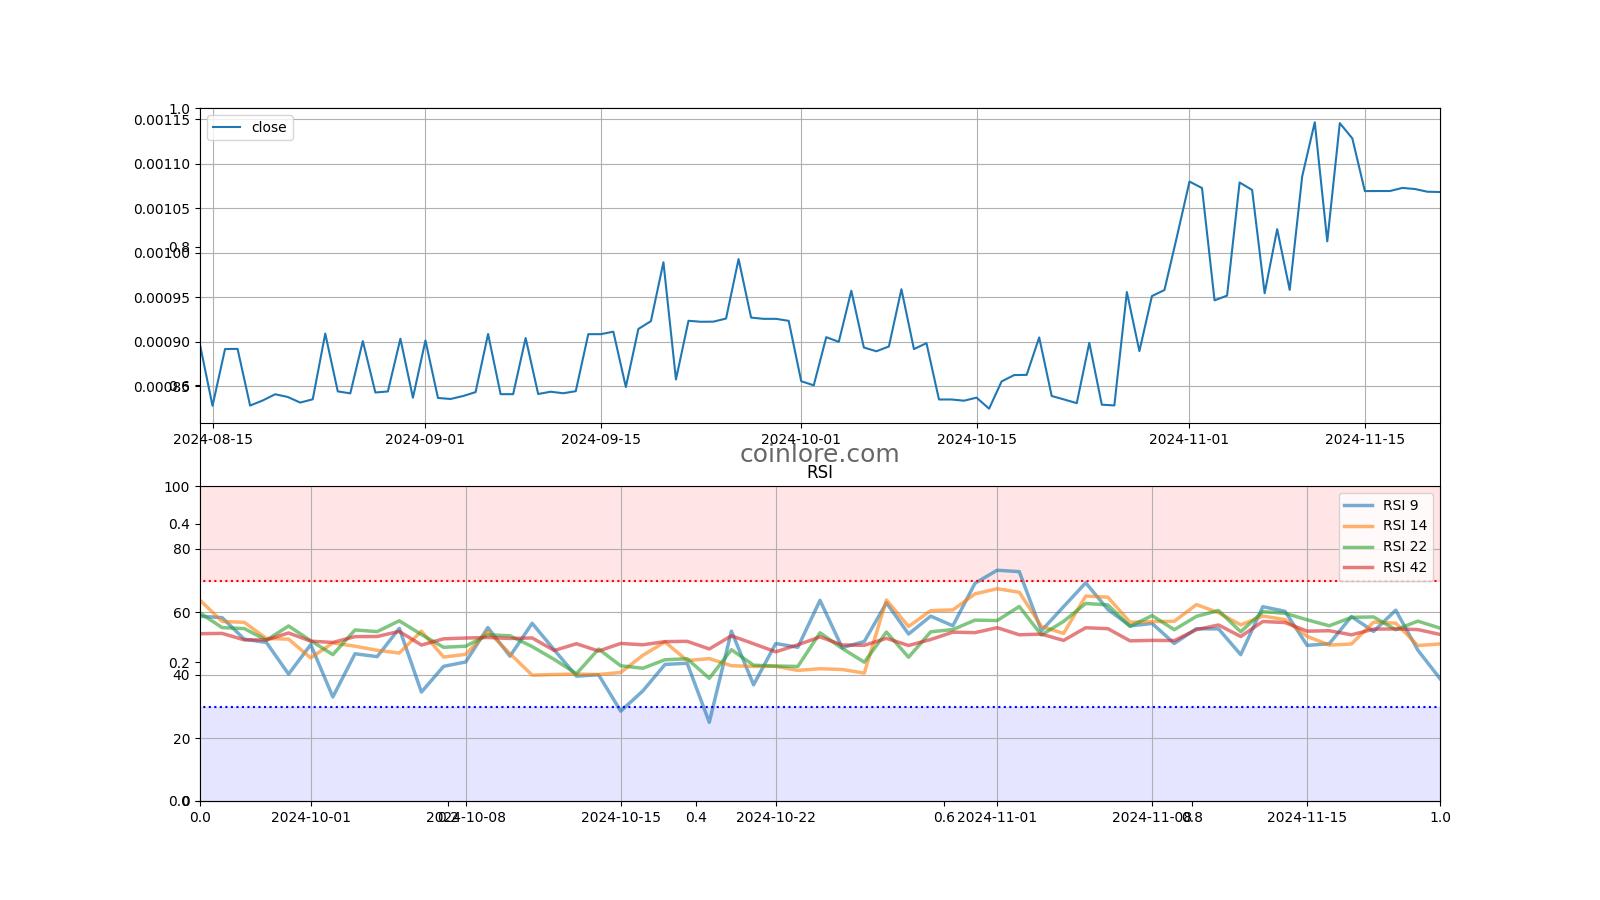Viewport: 1600px width, 900px height.
Task: Click the 2024-11-01 date under the RSI chart
Action: click(997, 817)
